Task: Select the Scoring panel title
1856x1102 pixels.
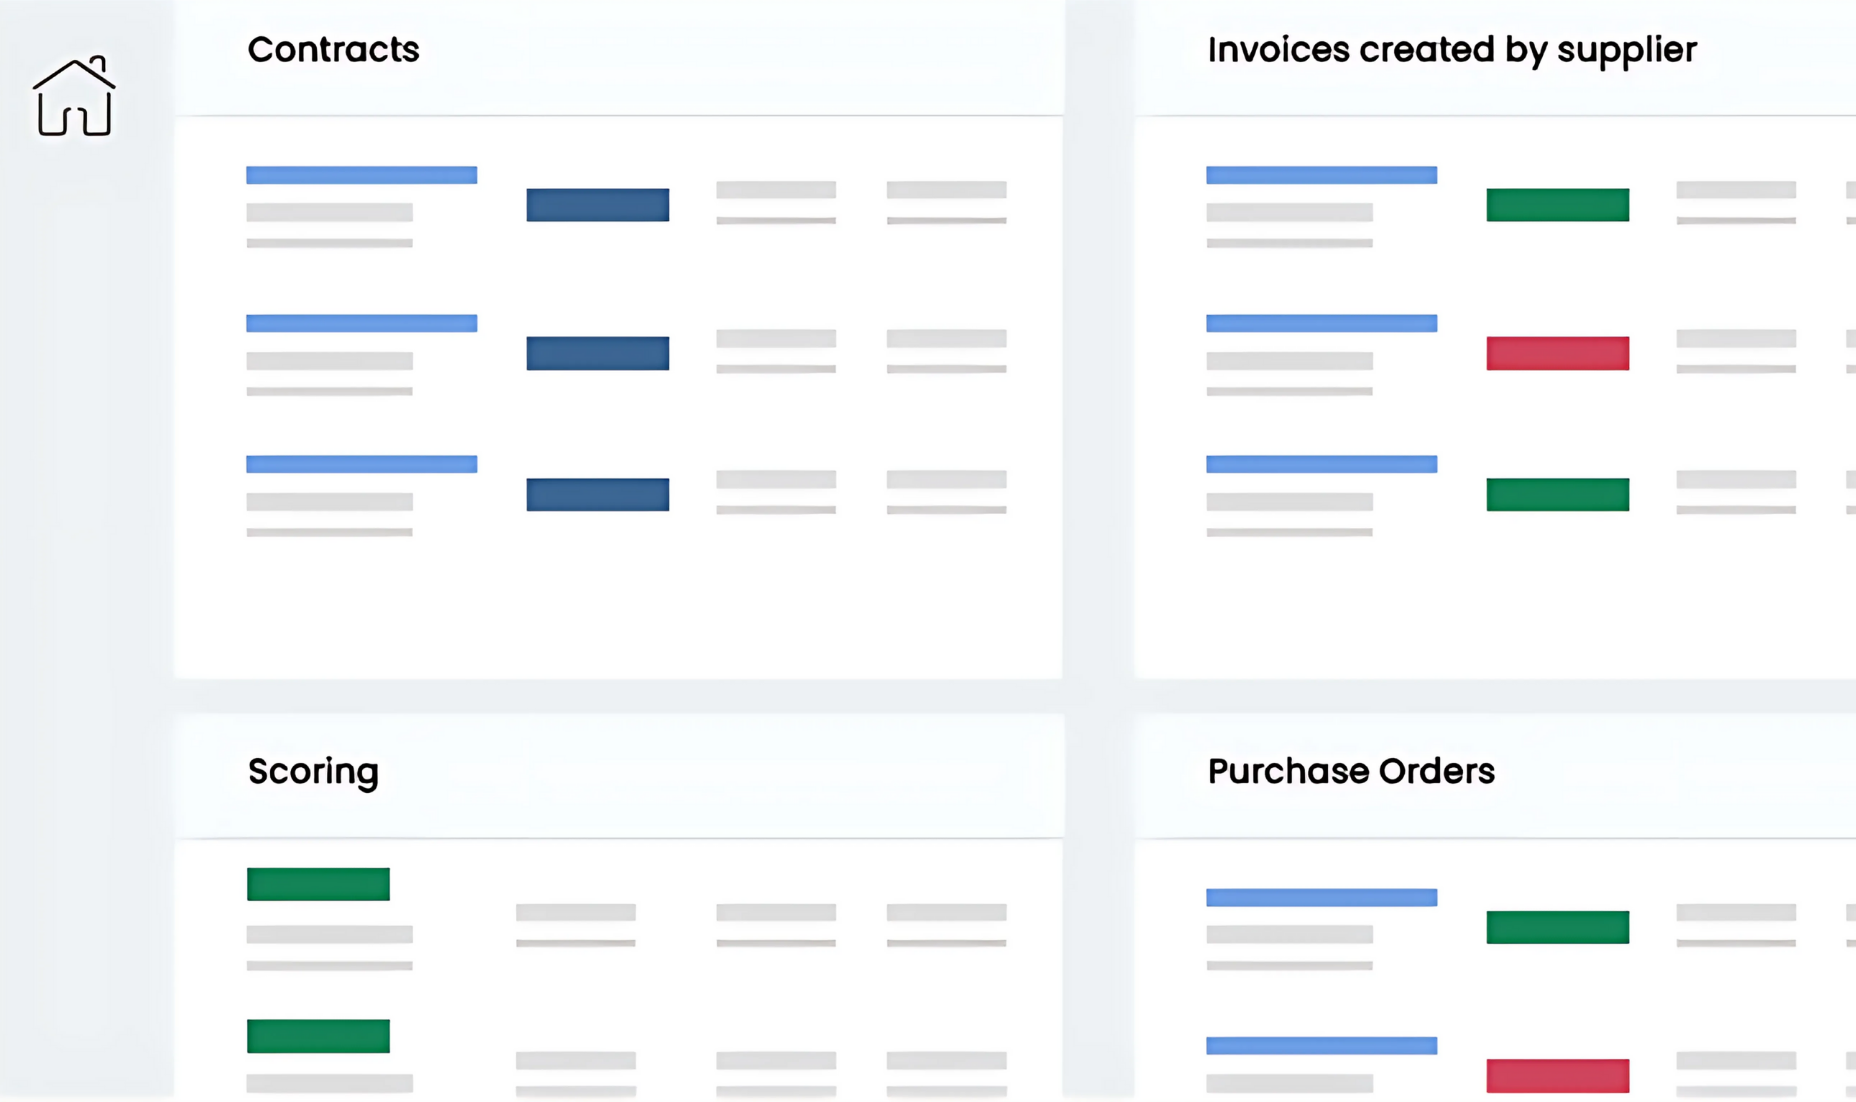Action: (313, 771)
